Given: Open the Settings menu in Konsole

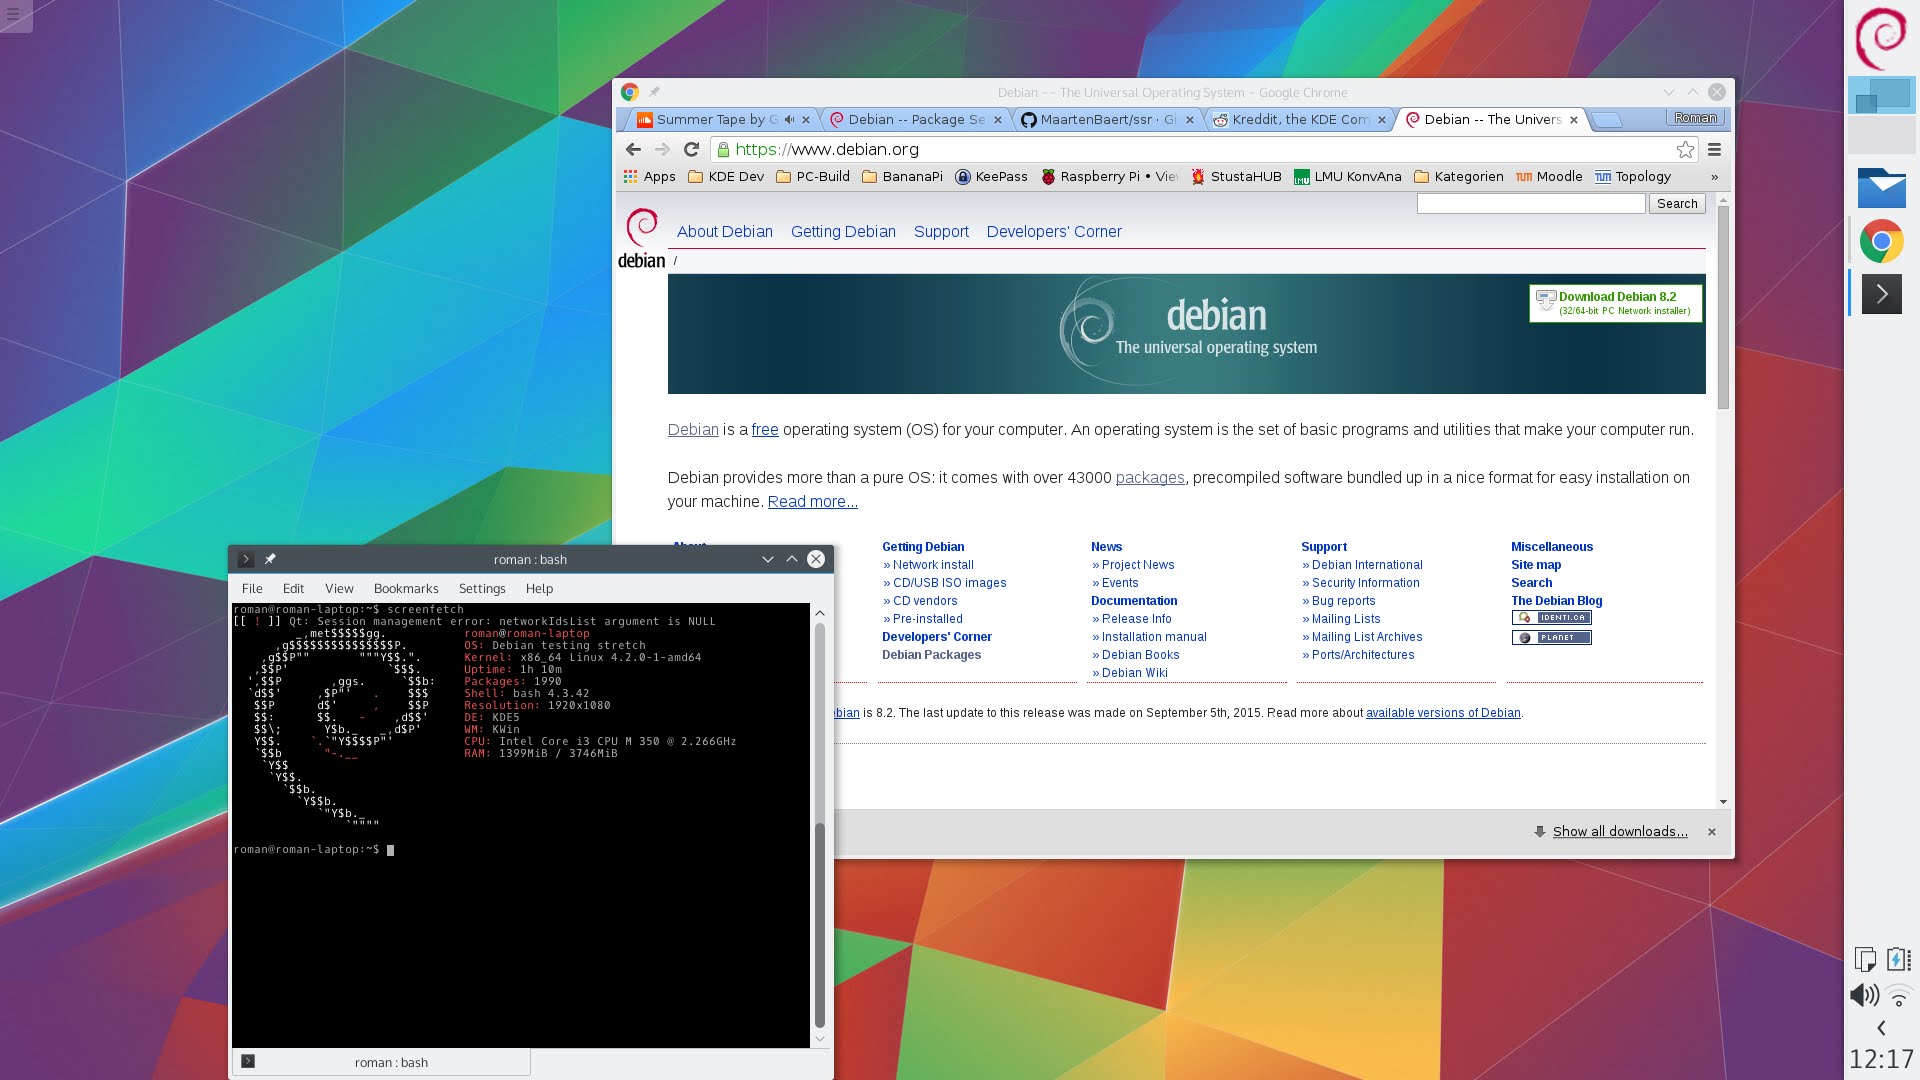Looking at the screenshot, I should [x=482, y=588].
